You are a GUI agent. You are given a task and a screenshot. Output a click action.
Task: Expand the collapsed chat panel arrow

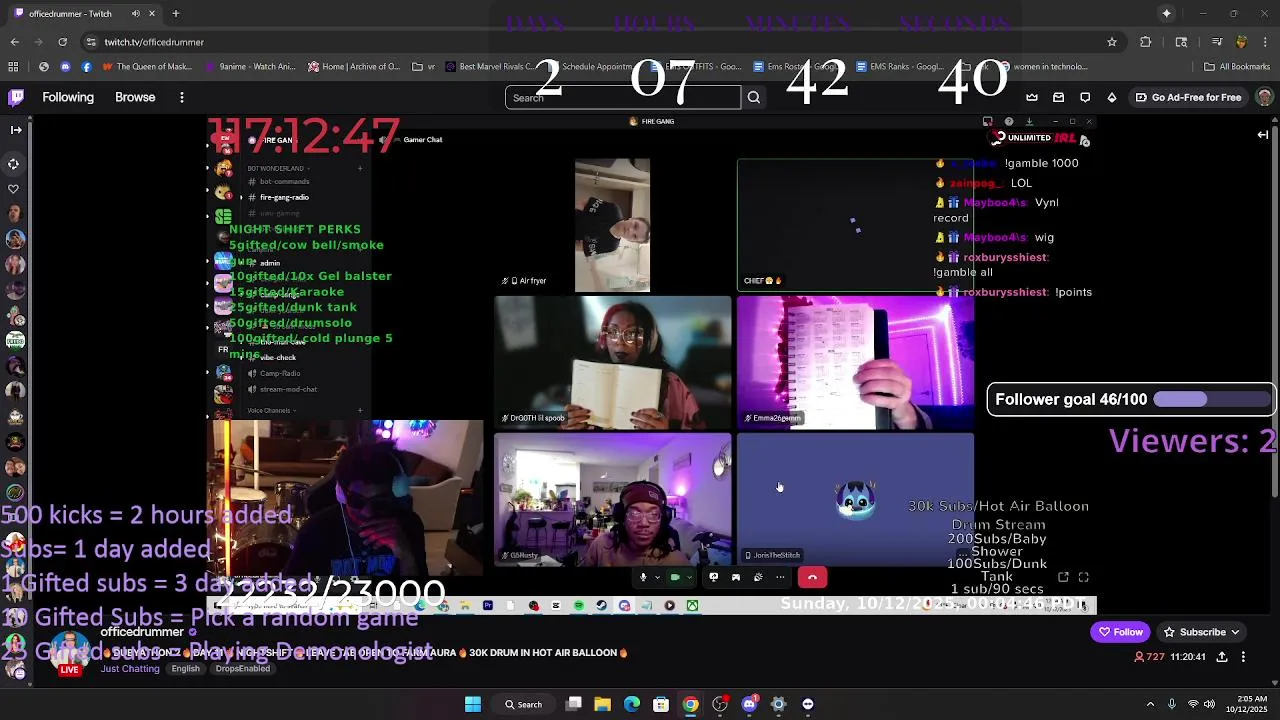[x=1263, y=135]
